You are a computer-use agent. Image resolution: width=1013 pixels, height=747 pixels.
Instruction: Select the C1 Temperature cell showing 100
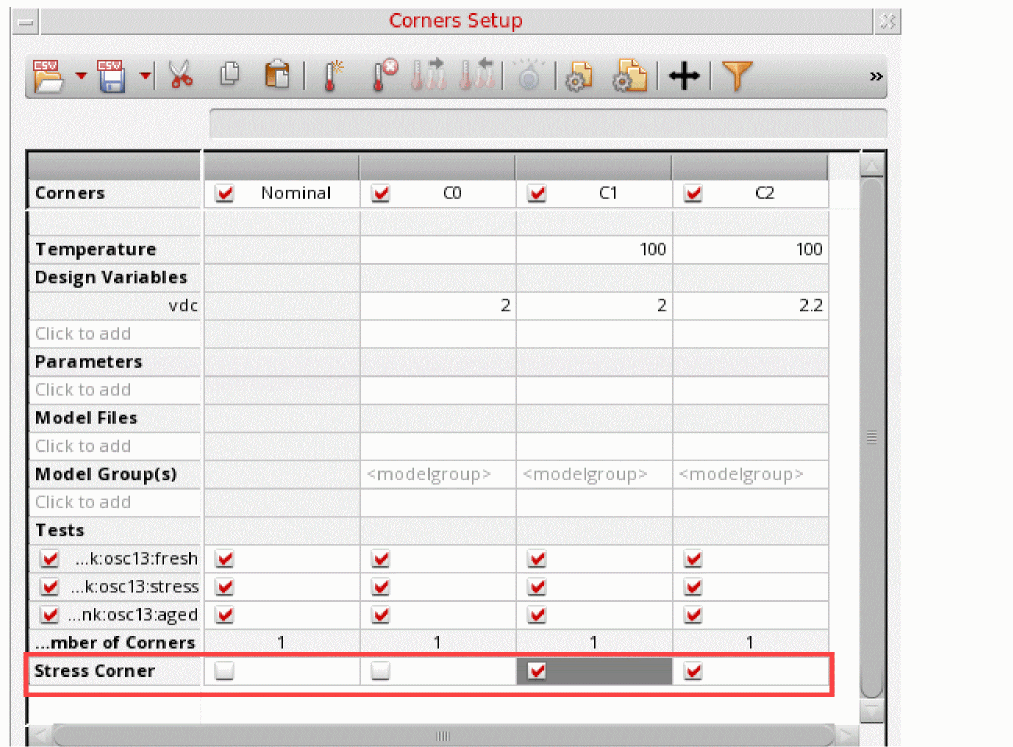coord(594,249)
